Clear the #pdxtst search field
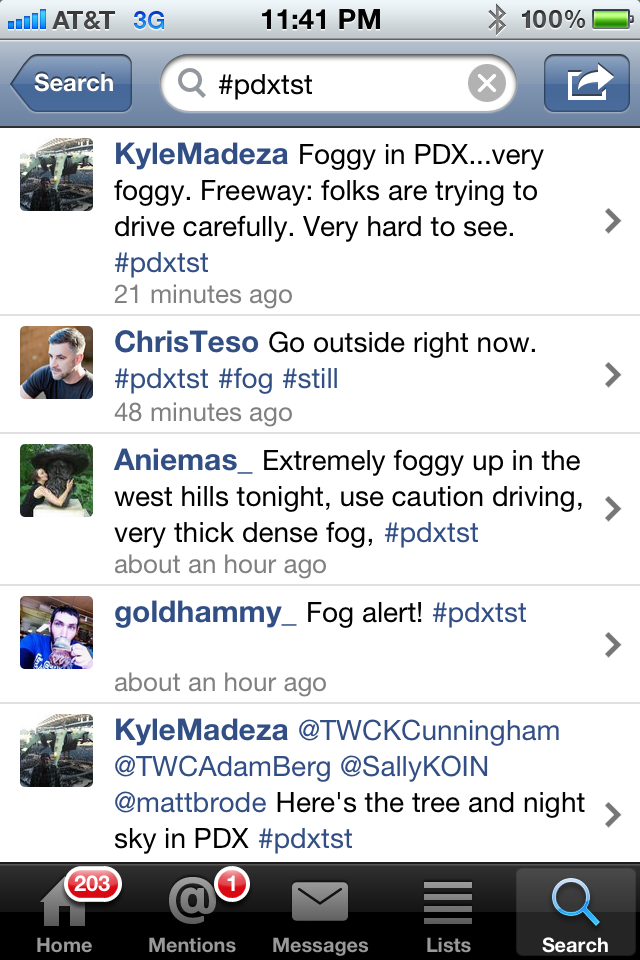 [x=486, y=84]
